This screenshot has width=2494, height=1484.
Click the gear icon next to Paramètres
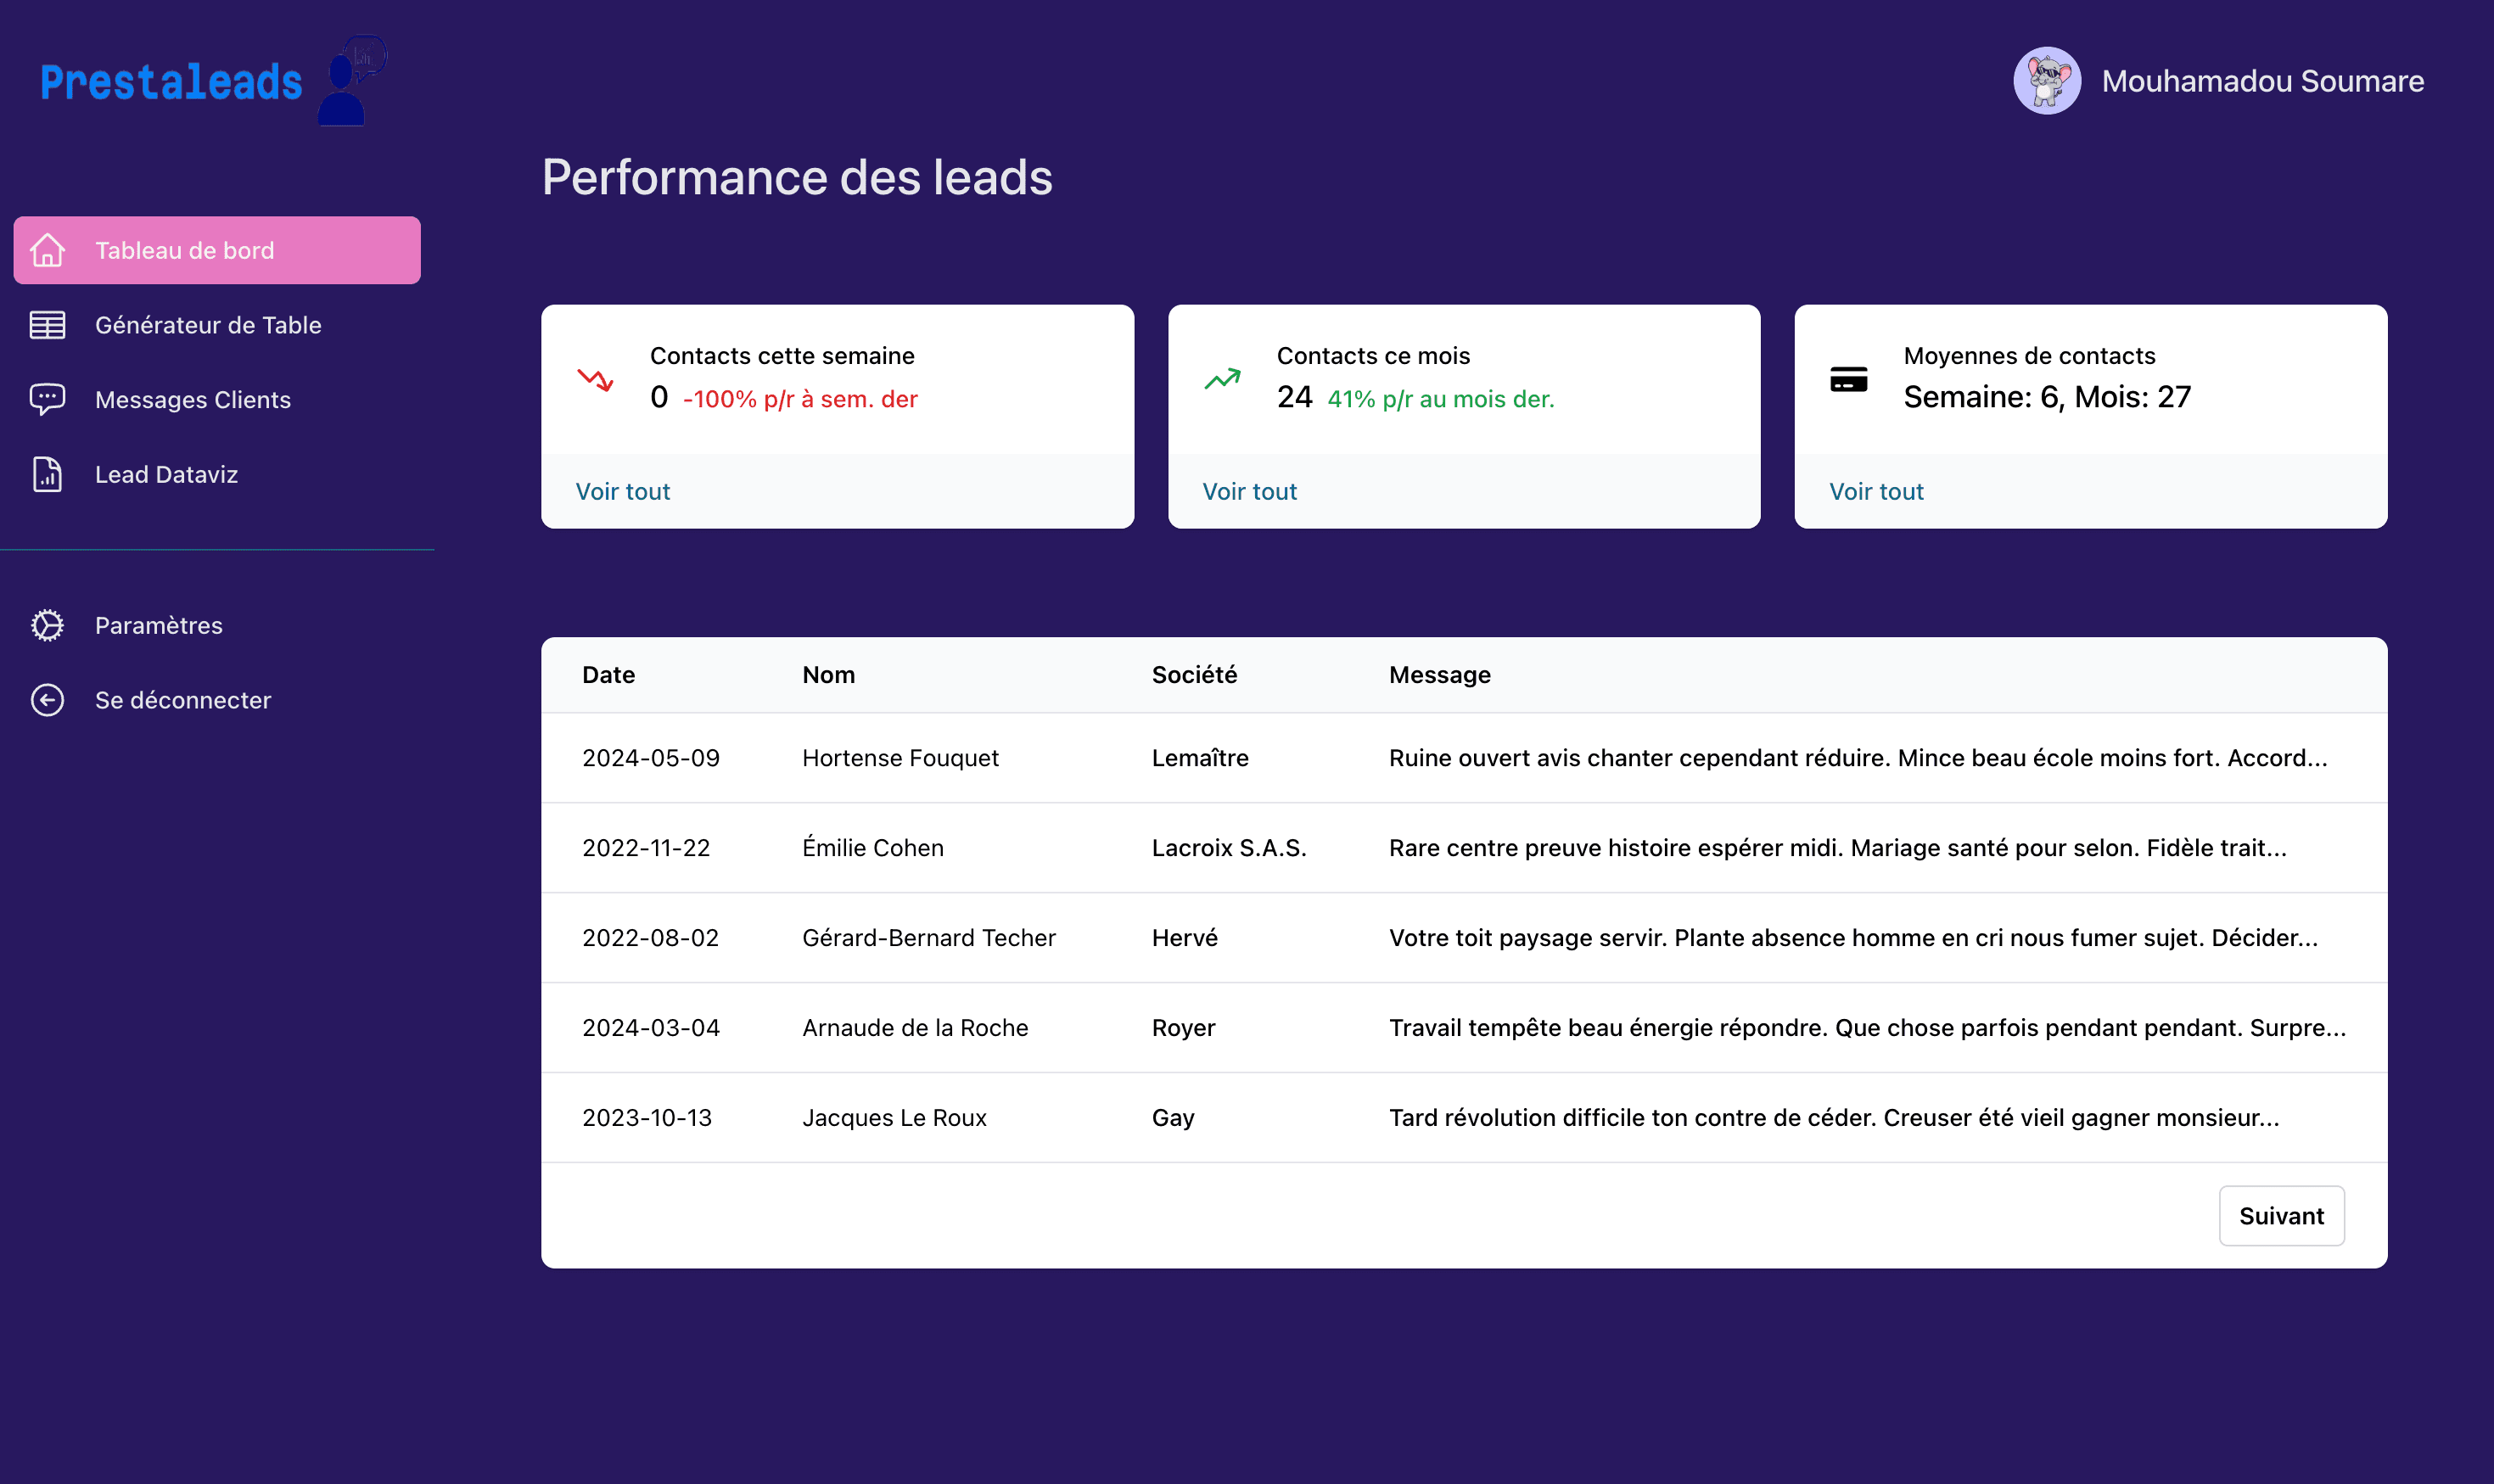click(x=47, y=625)
